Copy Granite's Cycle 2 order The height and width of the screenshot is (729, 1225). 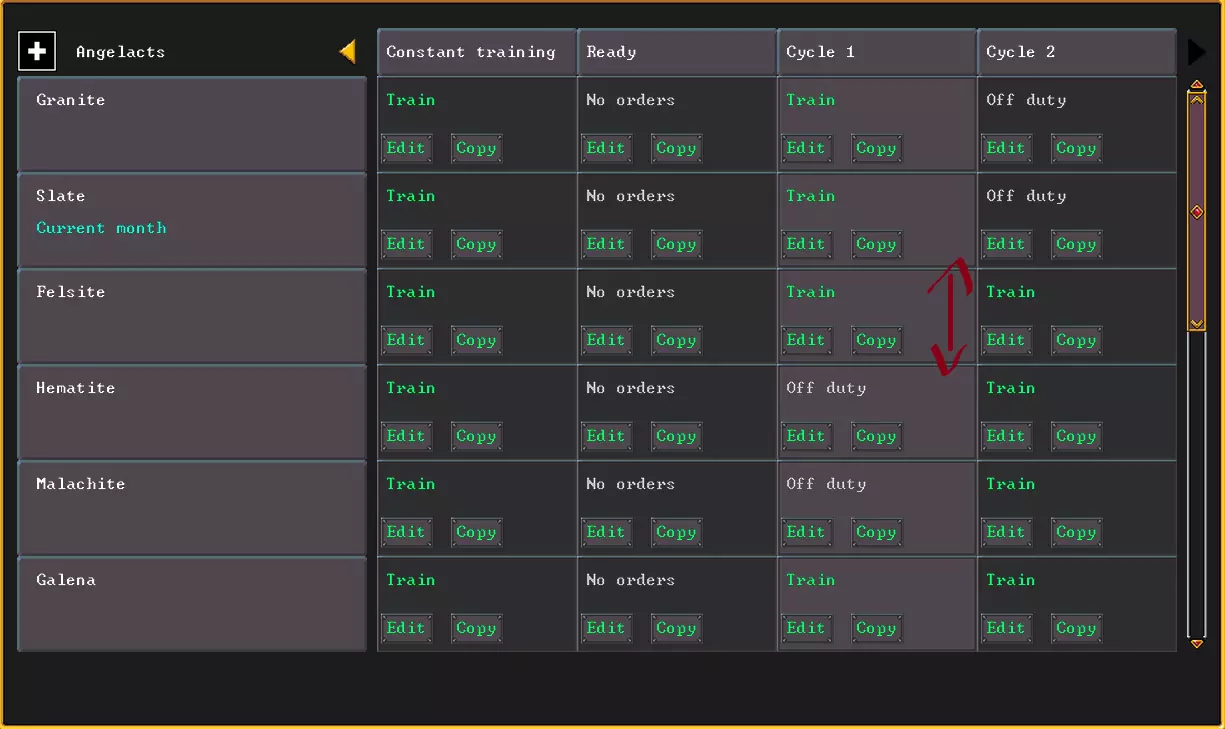pyautogui.click(x=1076, y=148)
